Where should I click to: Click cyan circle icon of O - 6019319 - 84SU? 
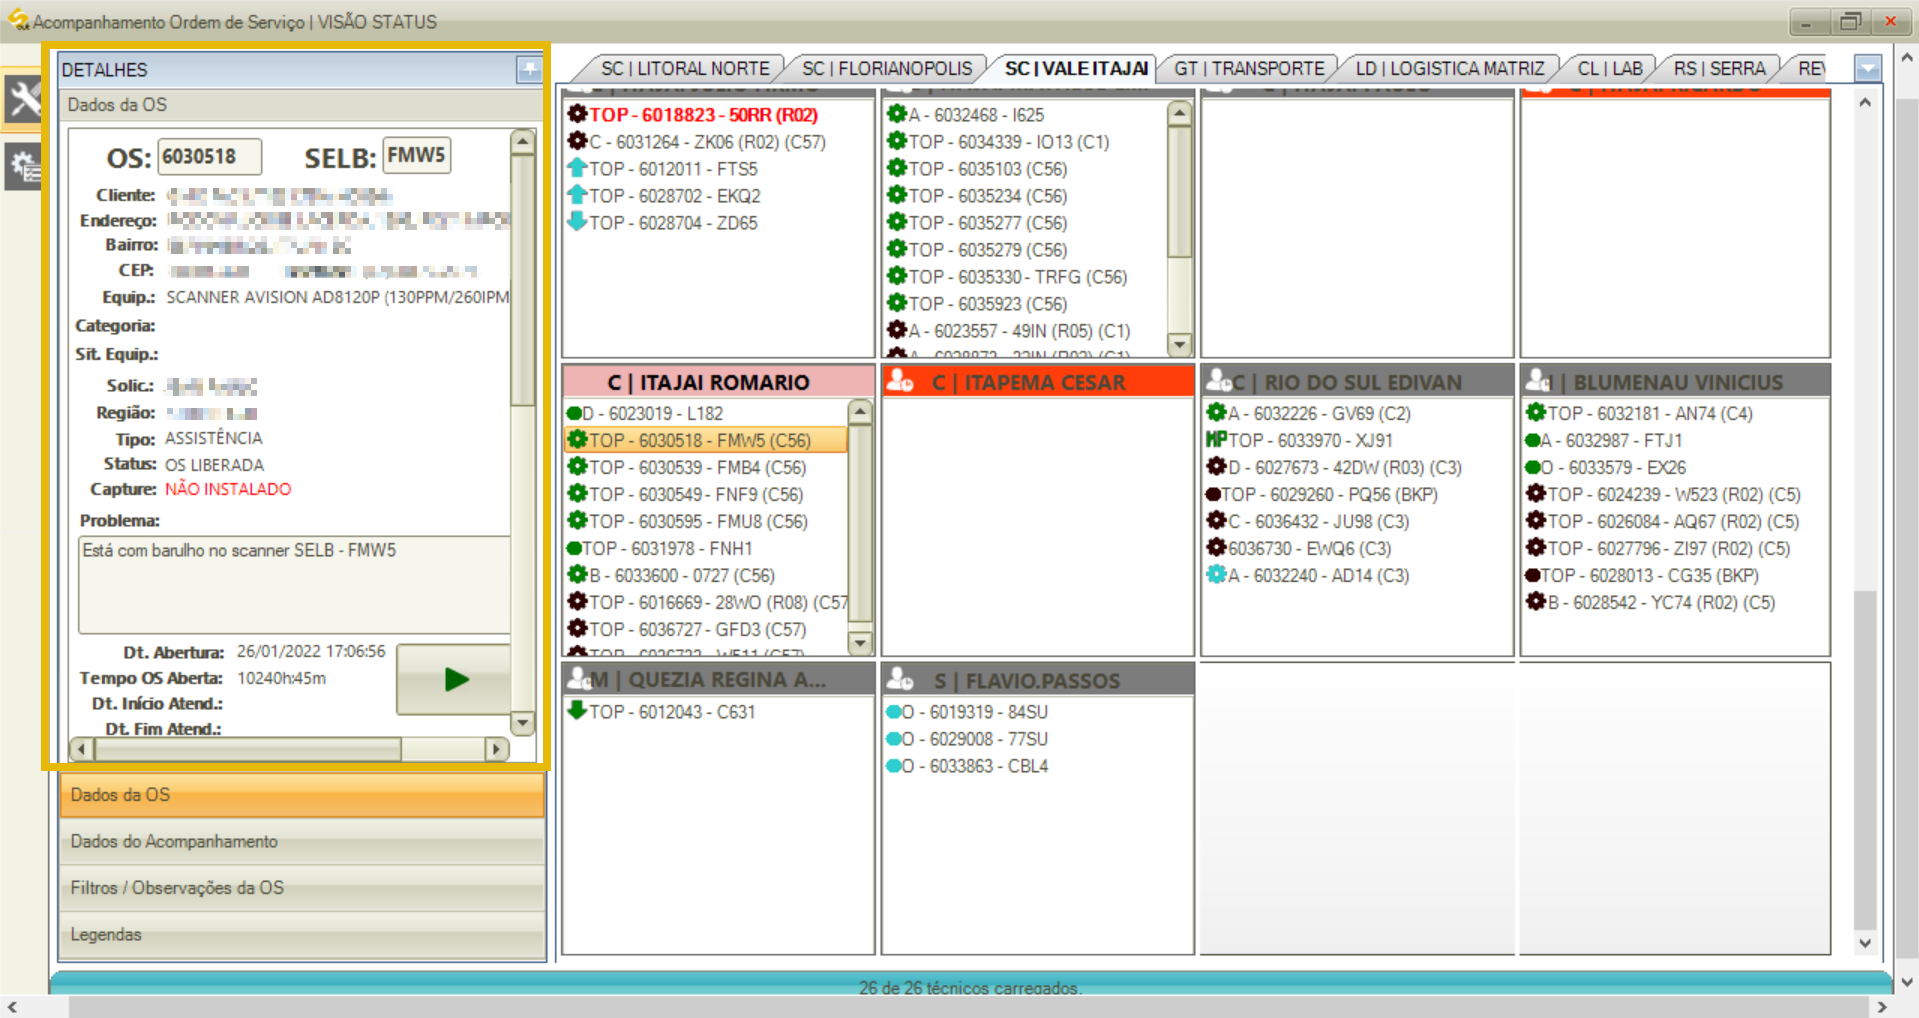(x=893, y=712)
